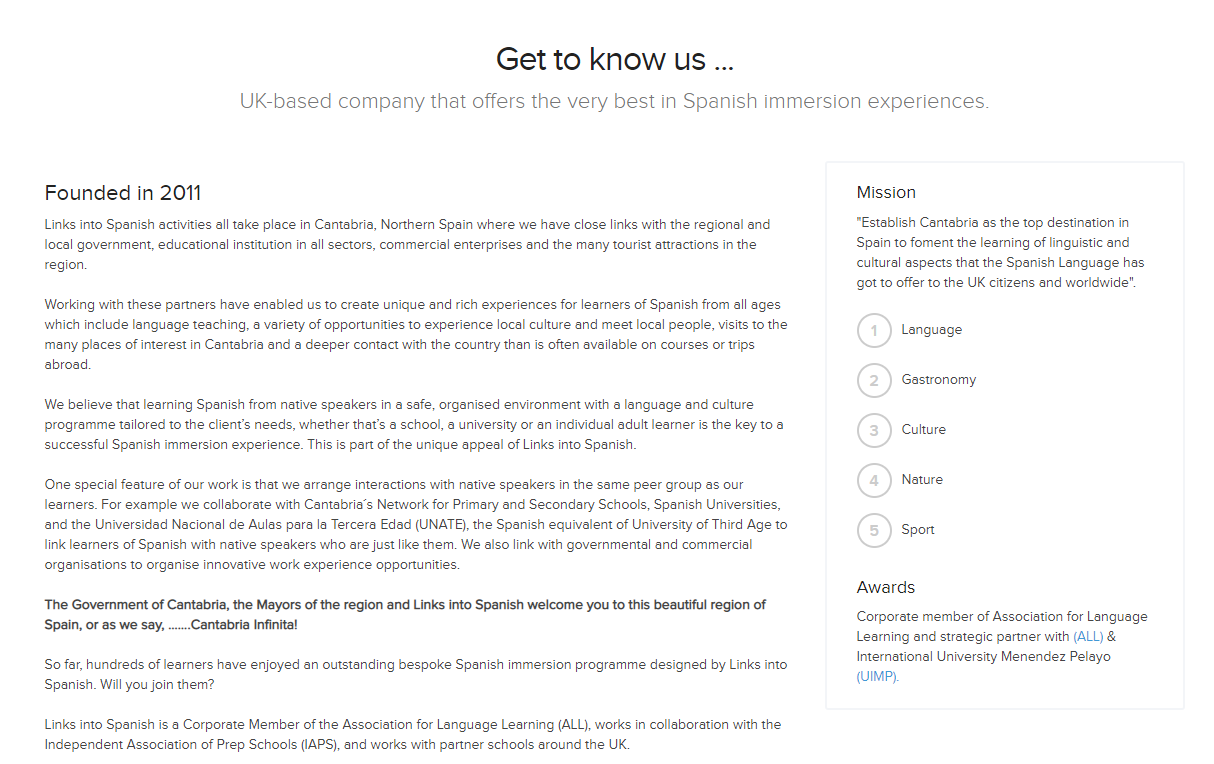The width and height of the screenshot is (1214, 764).
Task: Click the number 2 circle icon
Action: tap(874, 380)
